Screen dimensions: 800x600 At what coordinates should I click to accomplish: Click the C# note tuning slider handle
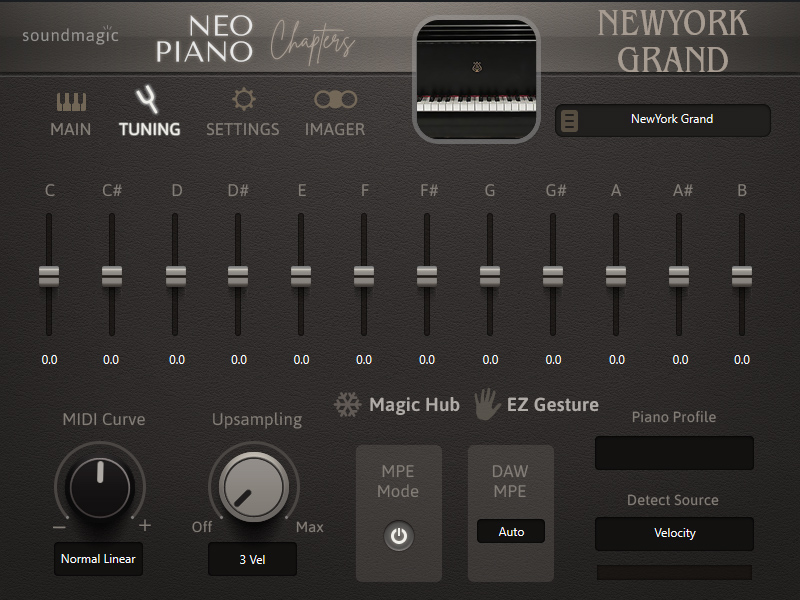coord(112,276)
